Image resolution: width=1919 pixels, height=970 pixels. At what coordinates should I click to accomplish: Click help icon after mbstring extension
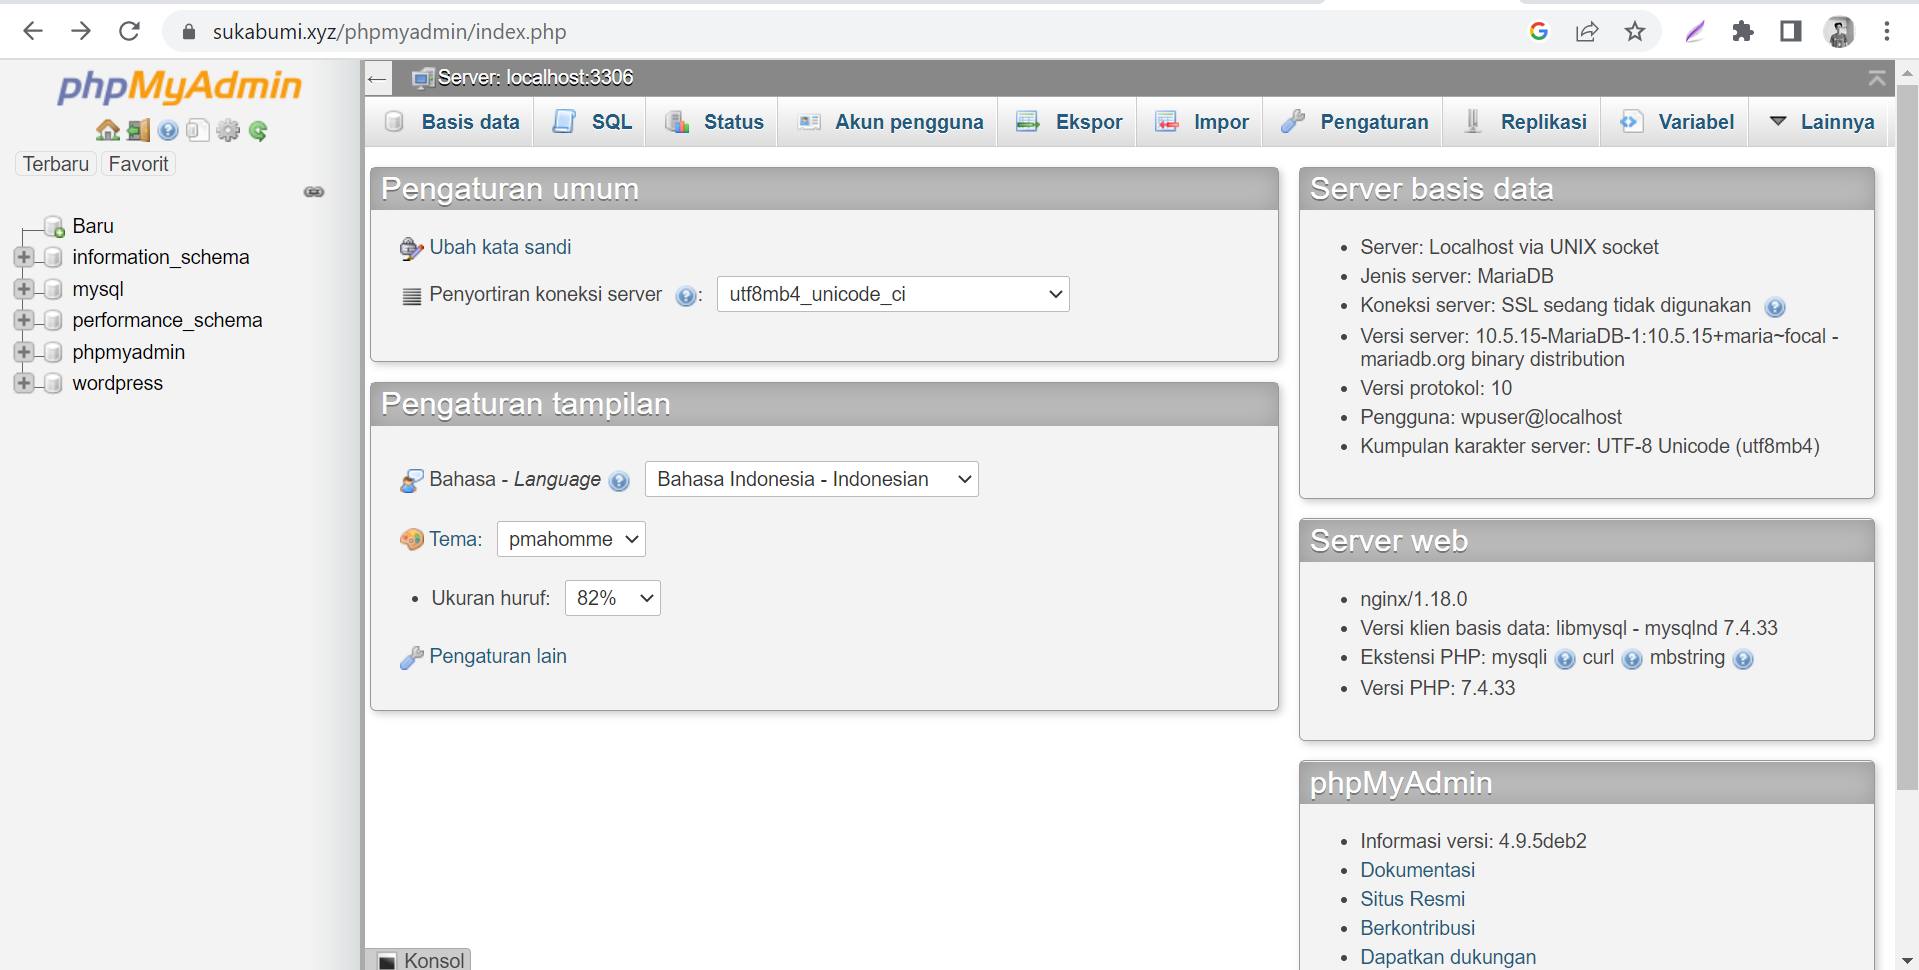click(1743, 659)
